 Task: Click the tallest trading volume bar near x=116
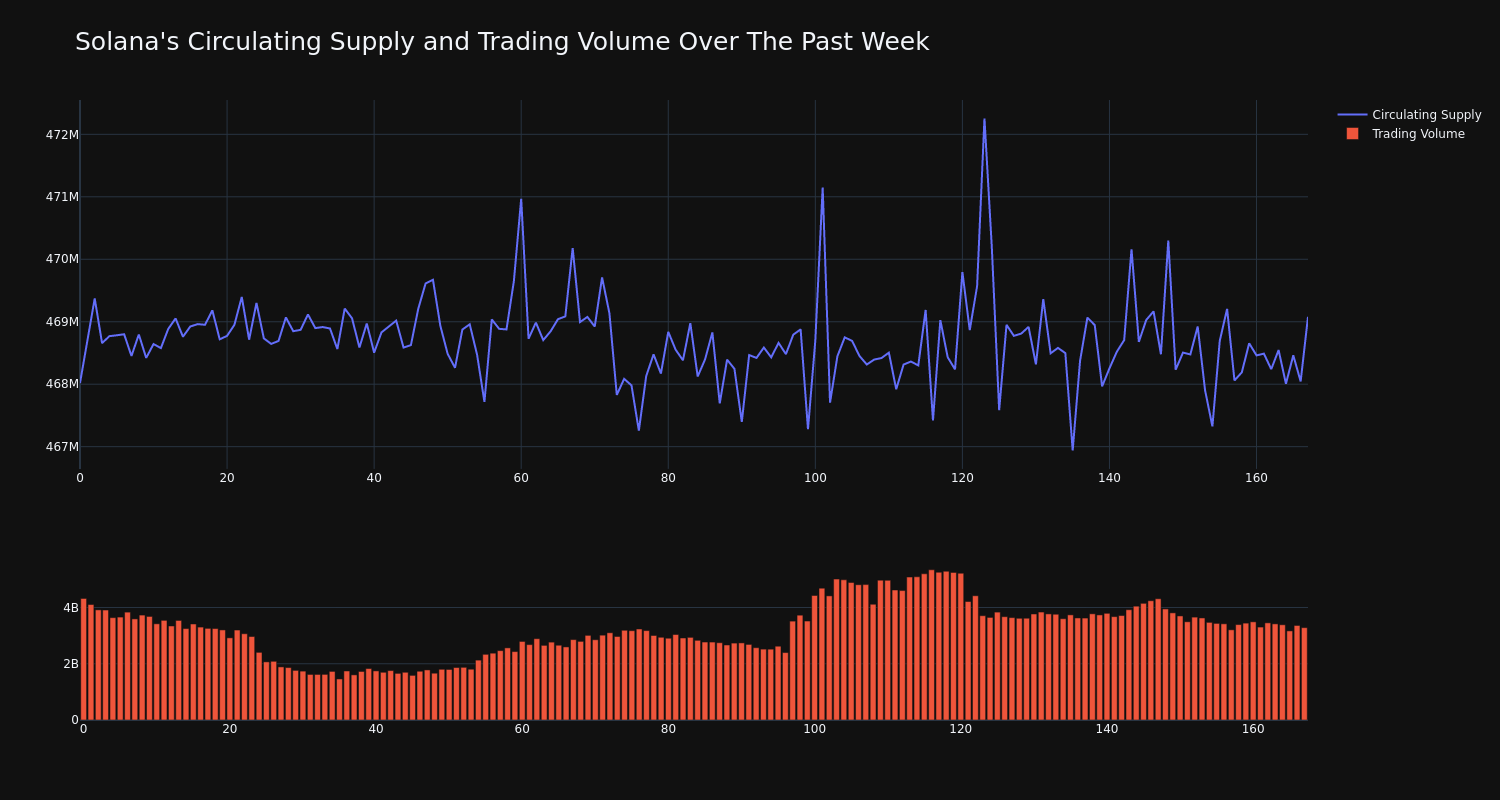932,645
